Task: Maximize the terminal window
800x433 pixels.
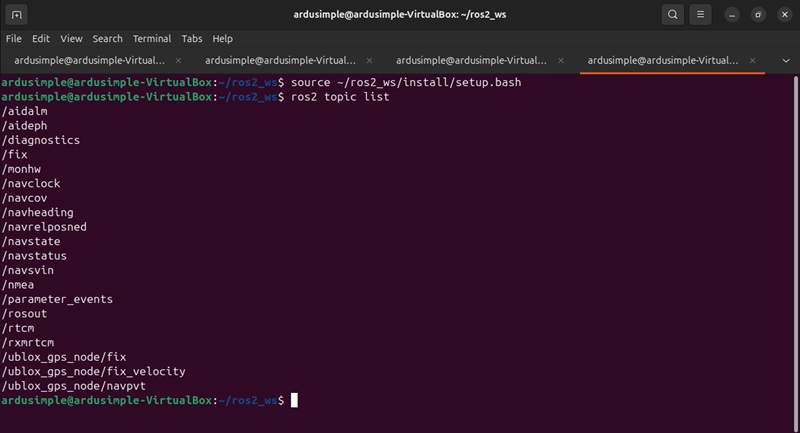Action: [758, 15]
